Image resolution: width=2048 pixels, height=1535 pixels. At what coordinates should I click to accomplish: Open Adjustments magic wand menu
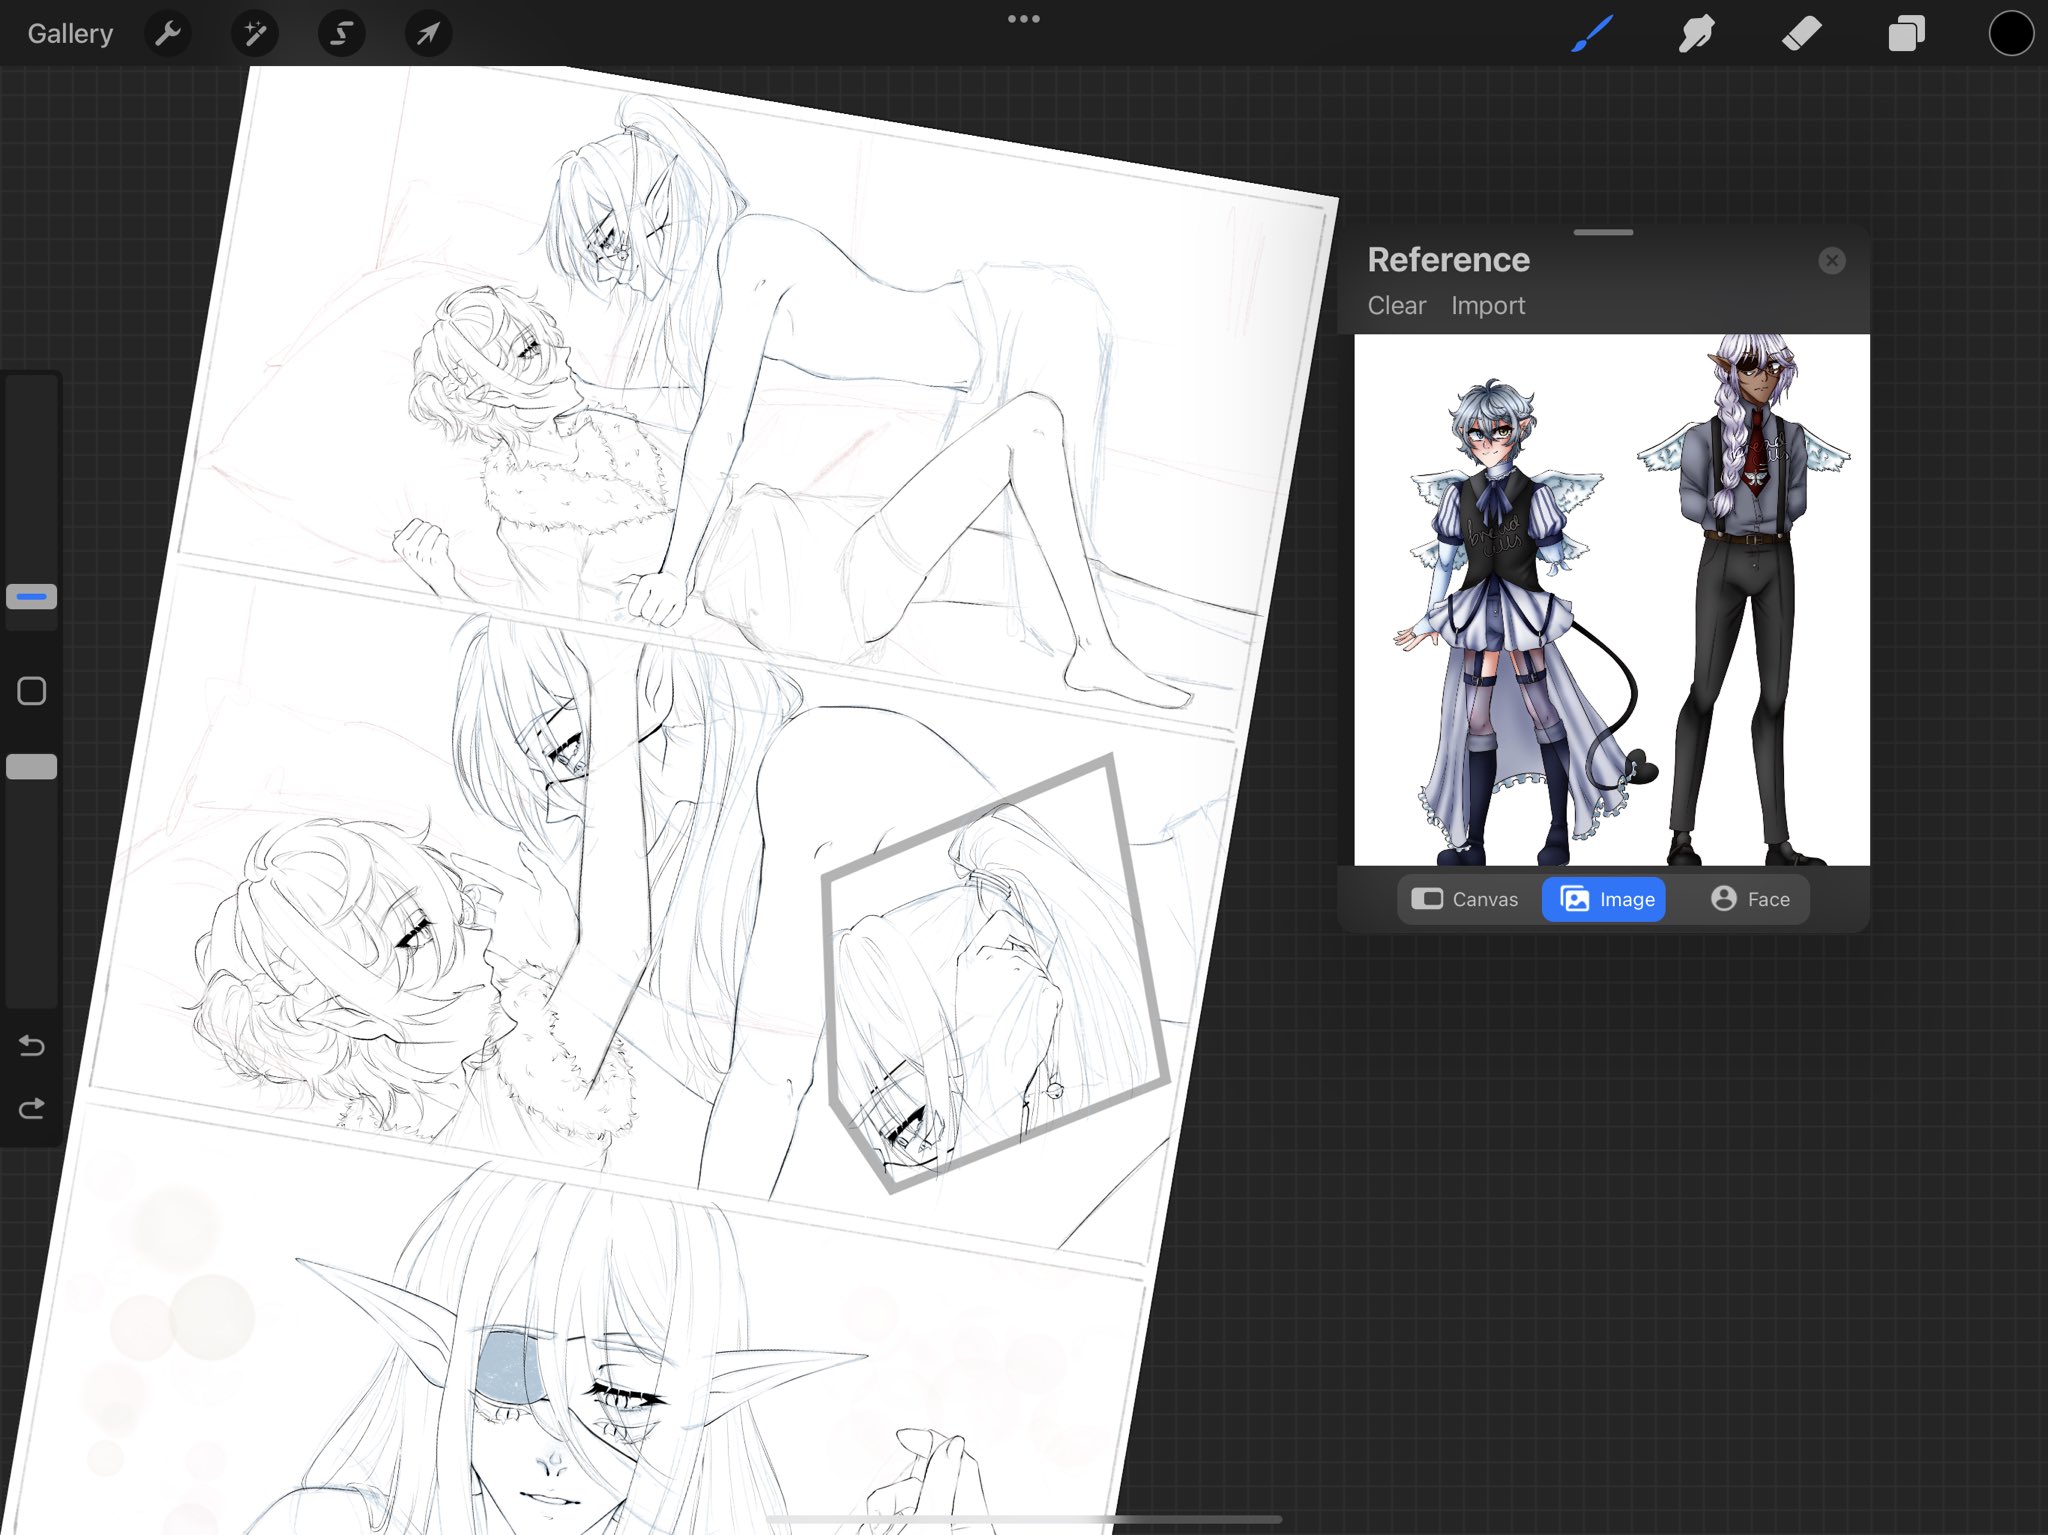(x=255, y=34)
